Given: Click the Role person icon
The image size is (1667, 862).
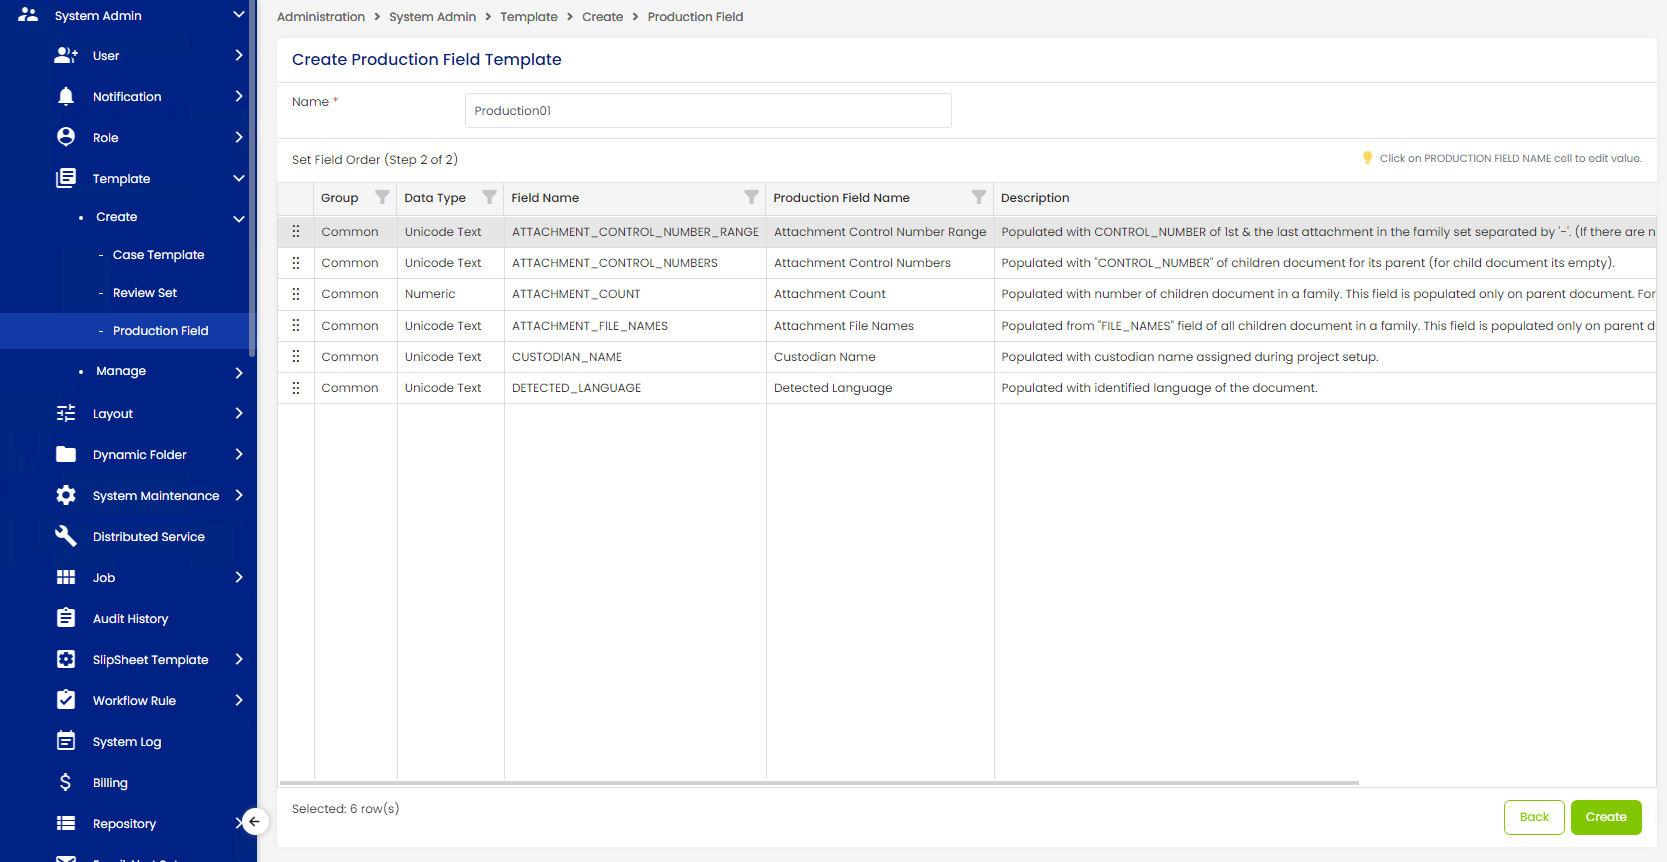Looking at the screenshot, I should coord(66,137).
